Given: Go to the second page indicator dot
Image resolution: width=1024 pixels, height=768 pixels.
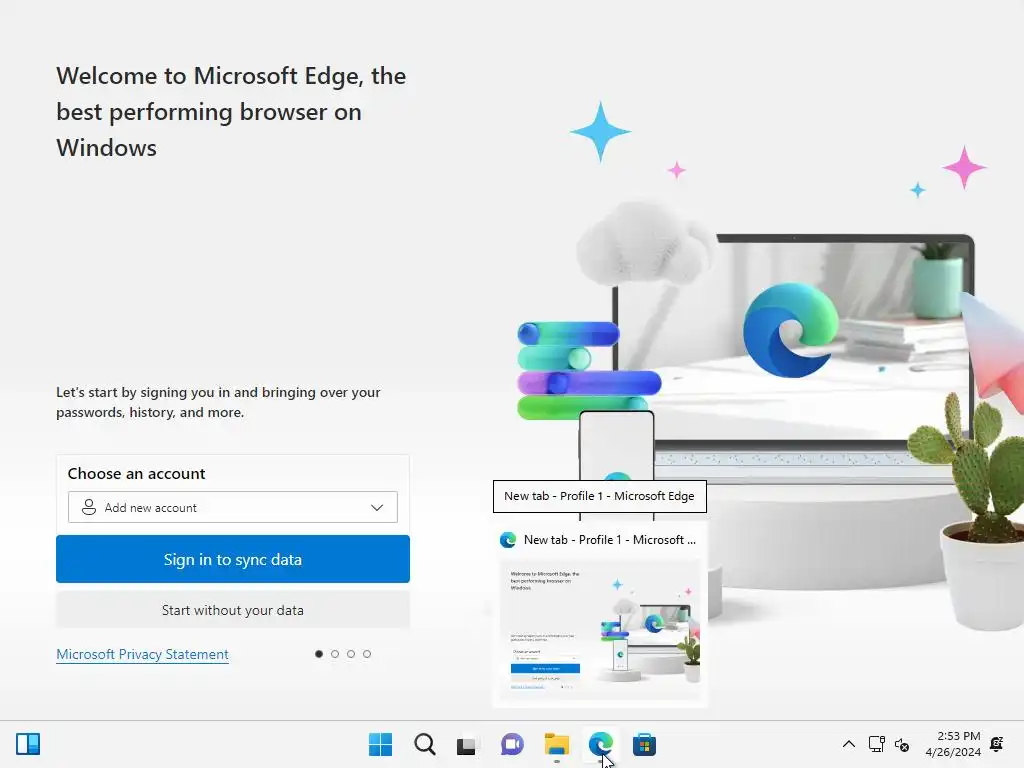Looking at the screenshot, I should [x=335, y=654].
